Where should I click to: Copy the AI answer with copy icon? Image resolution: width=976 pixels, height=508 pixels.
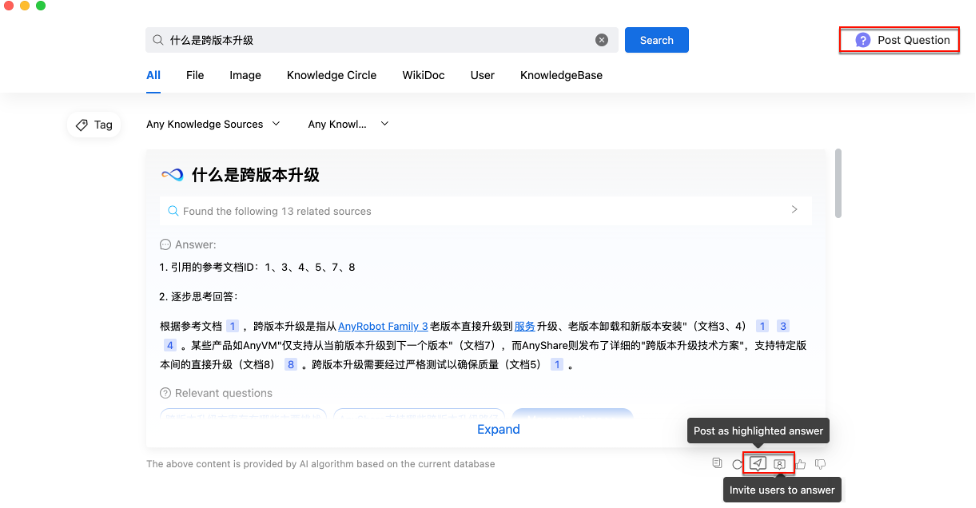click(x=717, y=463)
